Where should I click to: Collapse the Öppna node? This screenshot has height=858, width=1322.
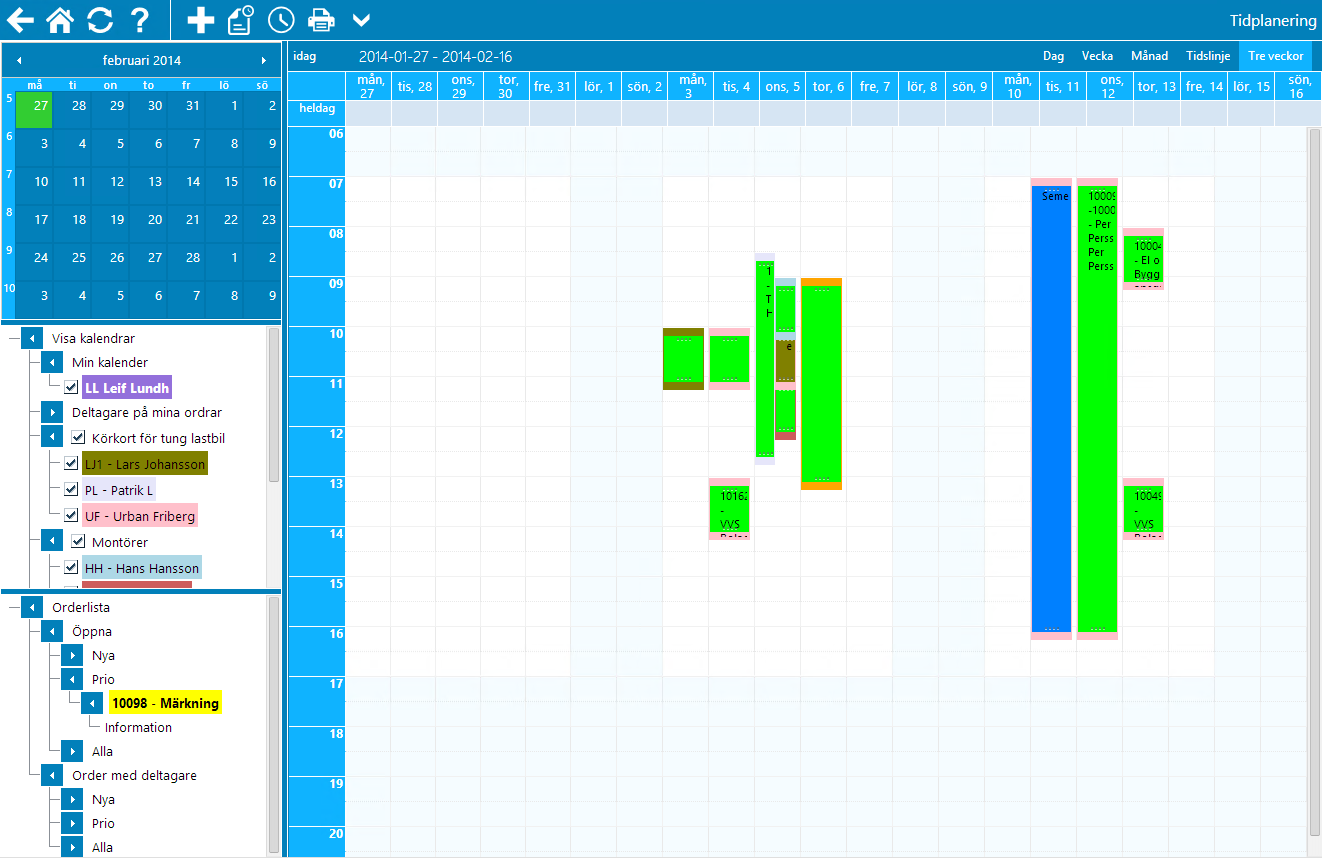[52, 631]
